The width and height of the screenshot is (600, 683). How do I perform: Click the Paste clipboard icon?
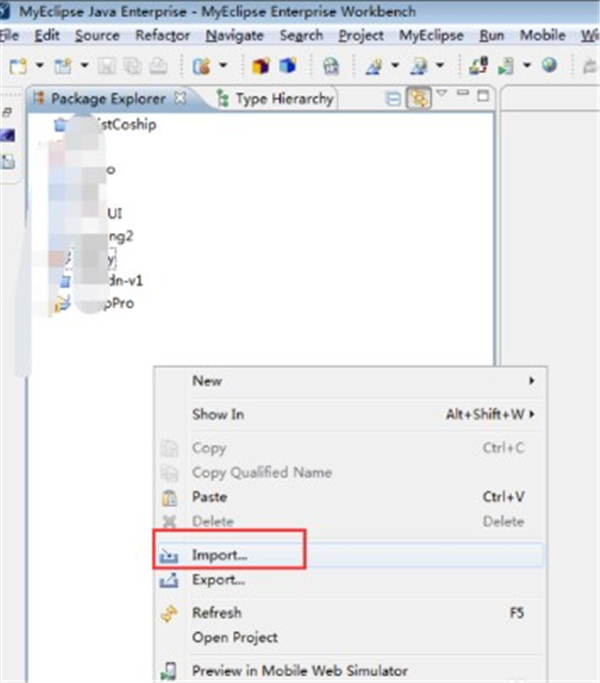[170, 498]
